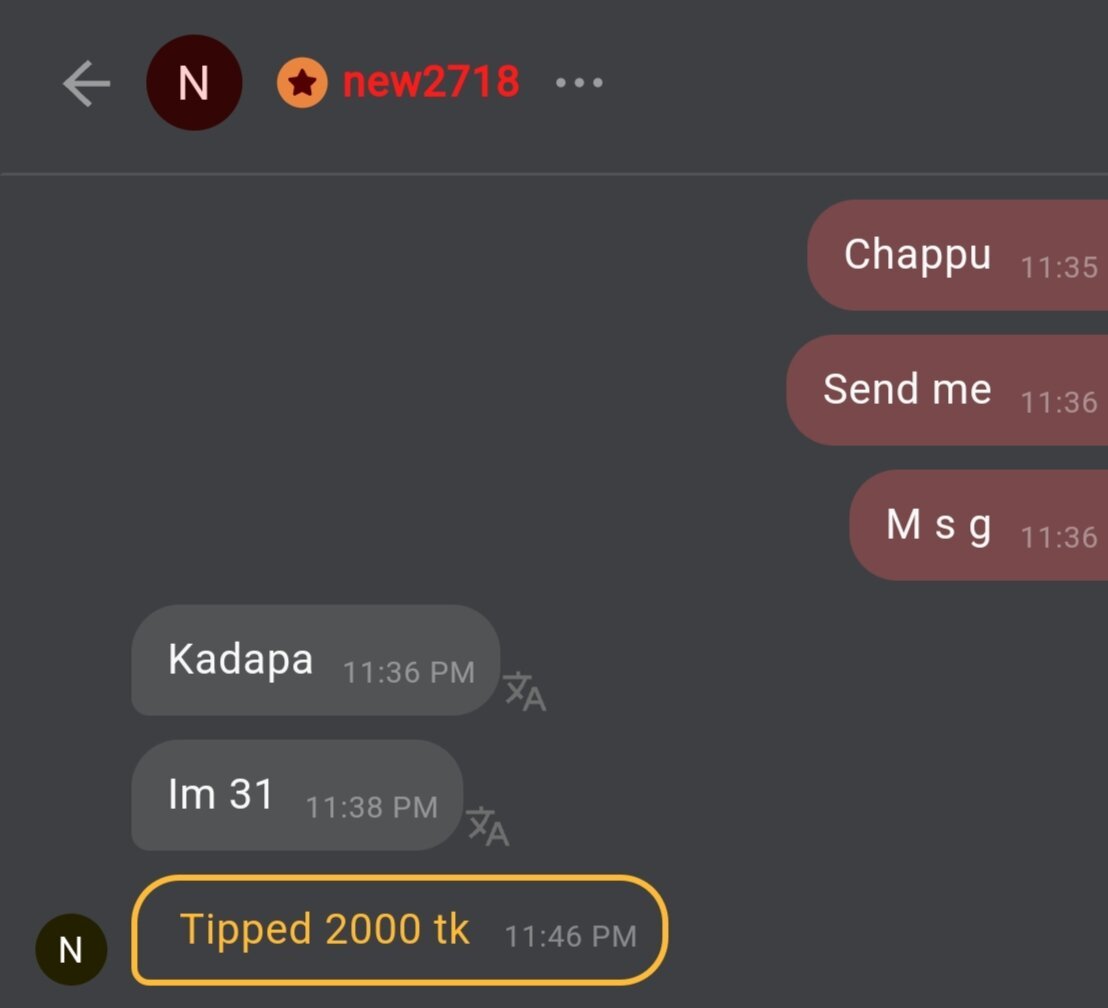Click the 11:46 PM tip timestamp
This screenshot has width=1108, height=1008.
tap(570, 936)
